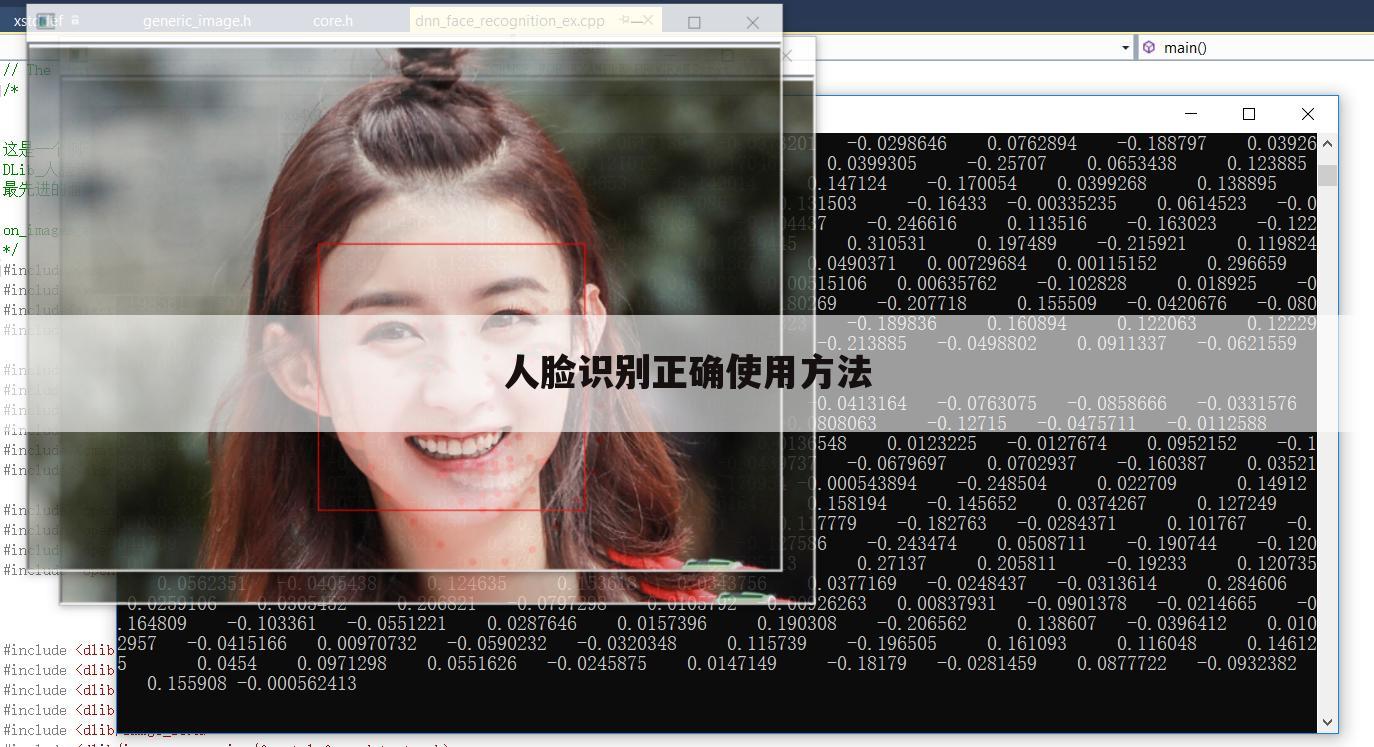The height and width of the screenshot is (747, 1374).
Task: Click the console value 0.00729684
Action: [x=976, y=264]
